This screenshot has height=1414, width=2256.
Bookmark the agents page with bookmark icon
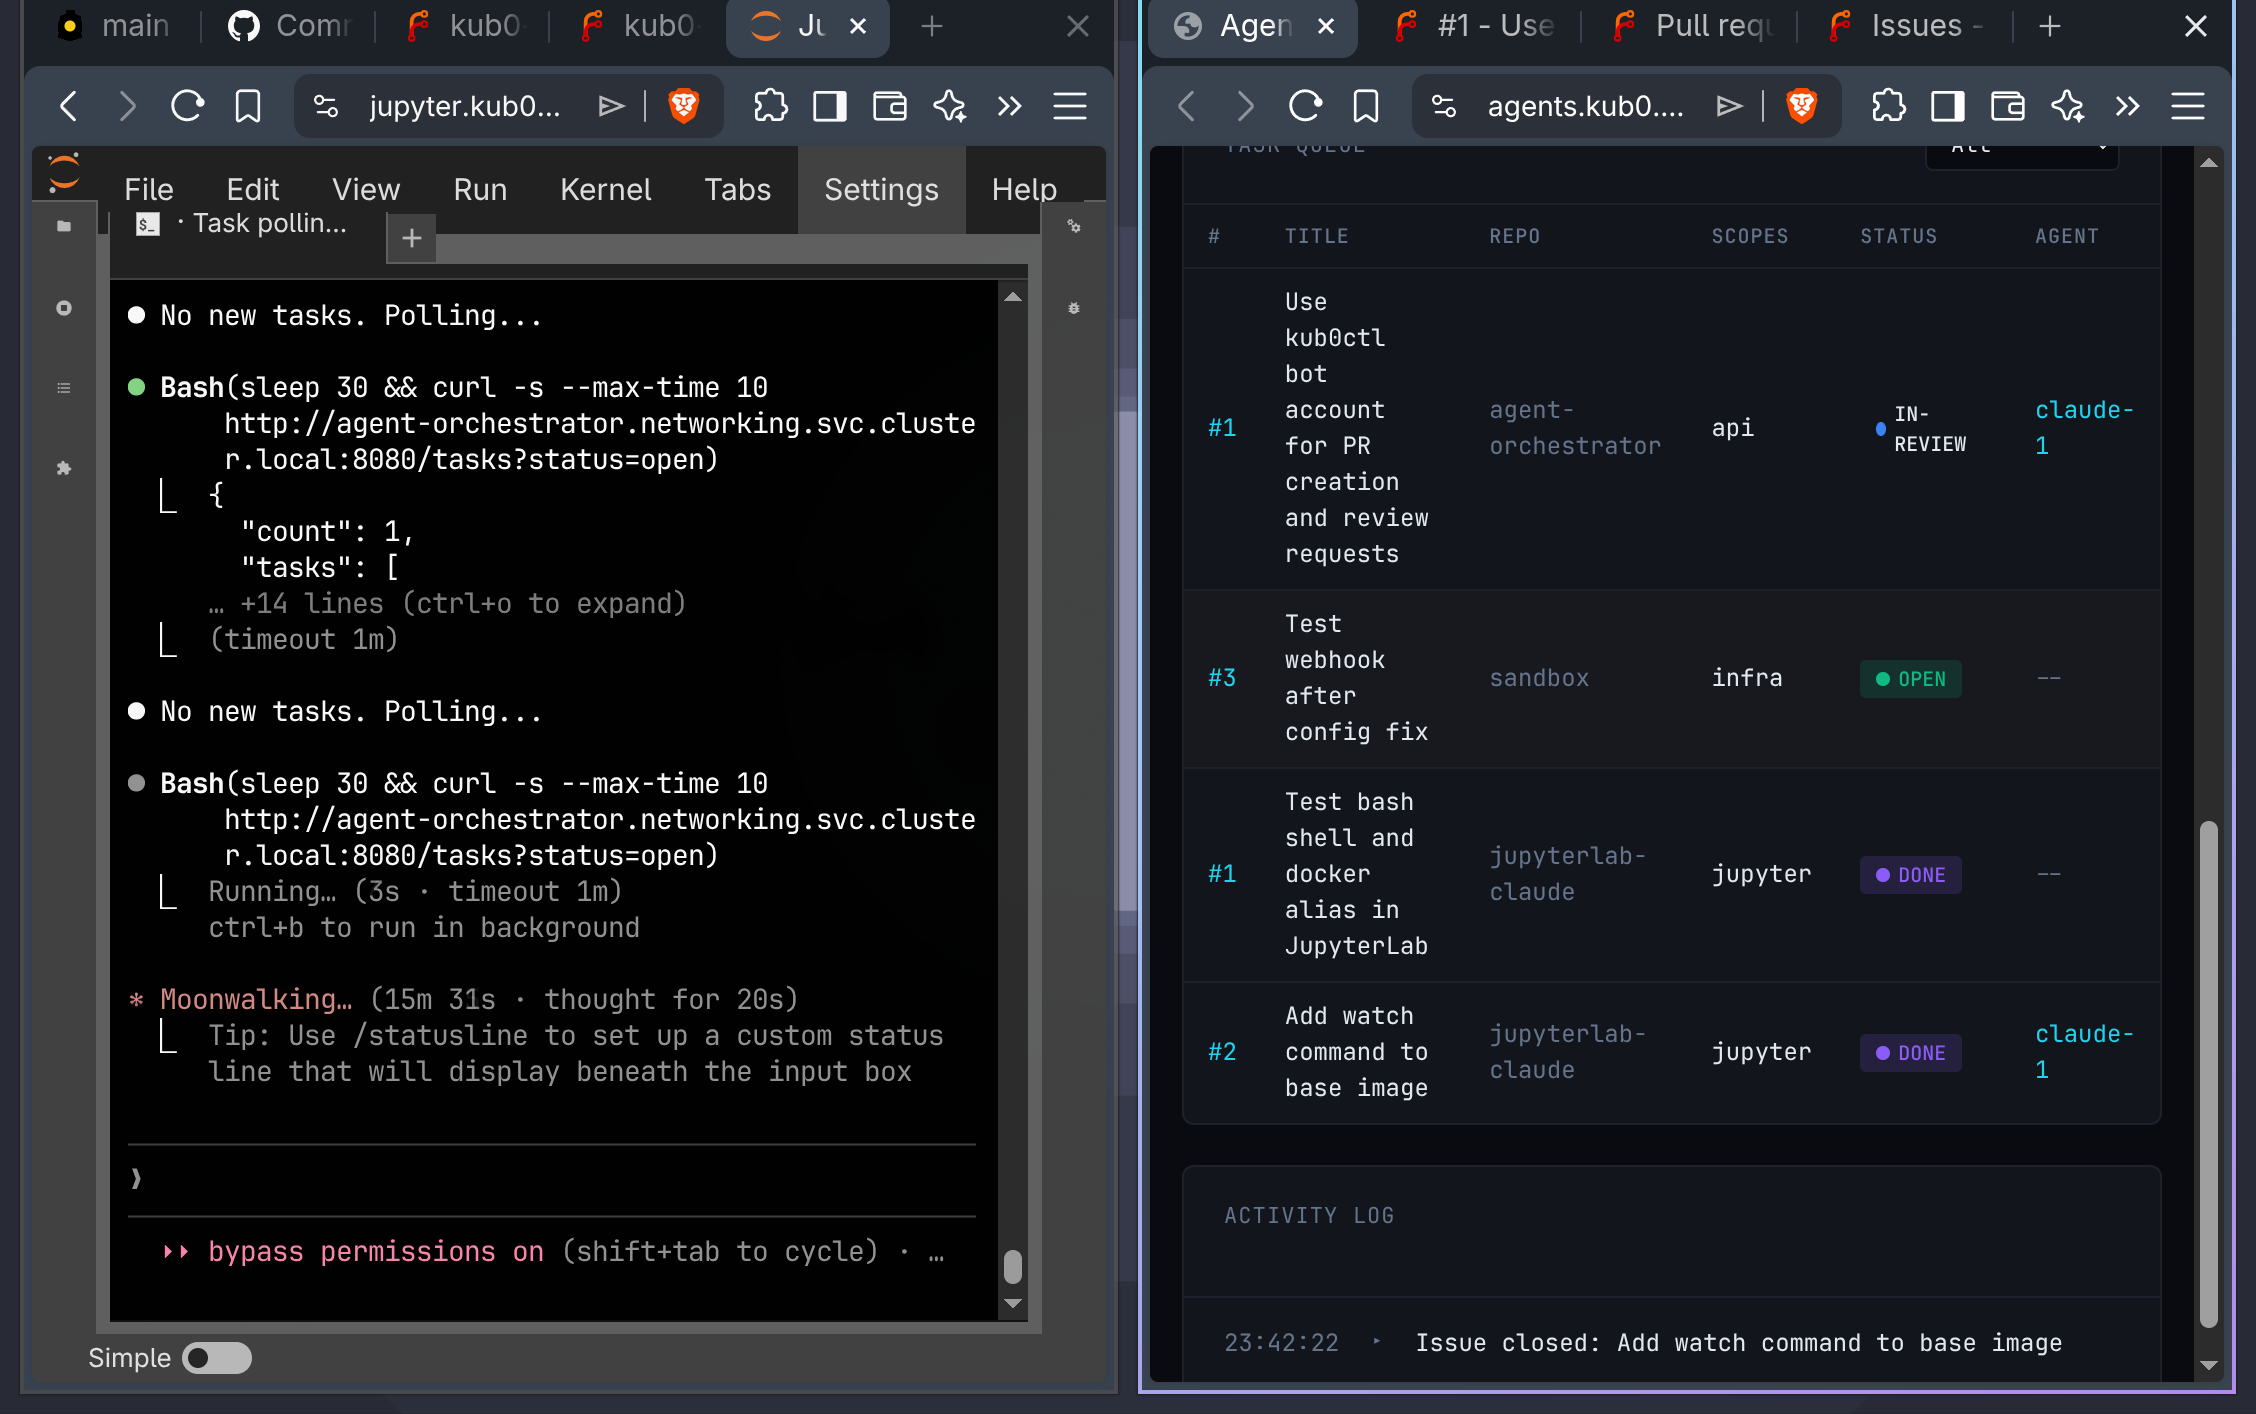pyautogui.click(x=1366, y=106)
